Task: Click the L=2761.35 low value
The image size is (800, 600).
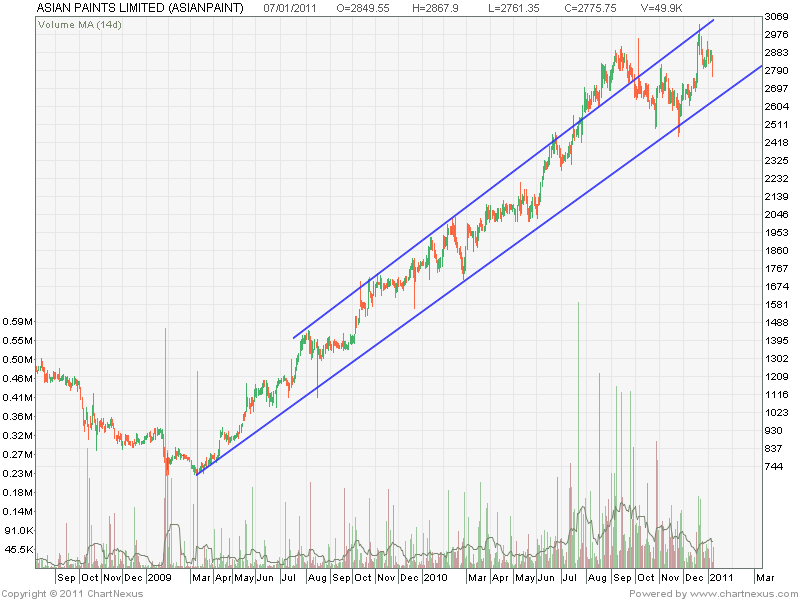Action: pyautogui.click(x=513, y=8)
